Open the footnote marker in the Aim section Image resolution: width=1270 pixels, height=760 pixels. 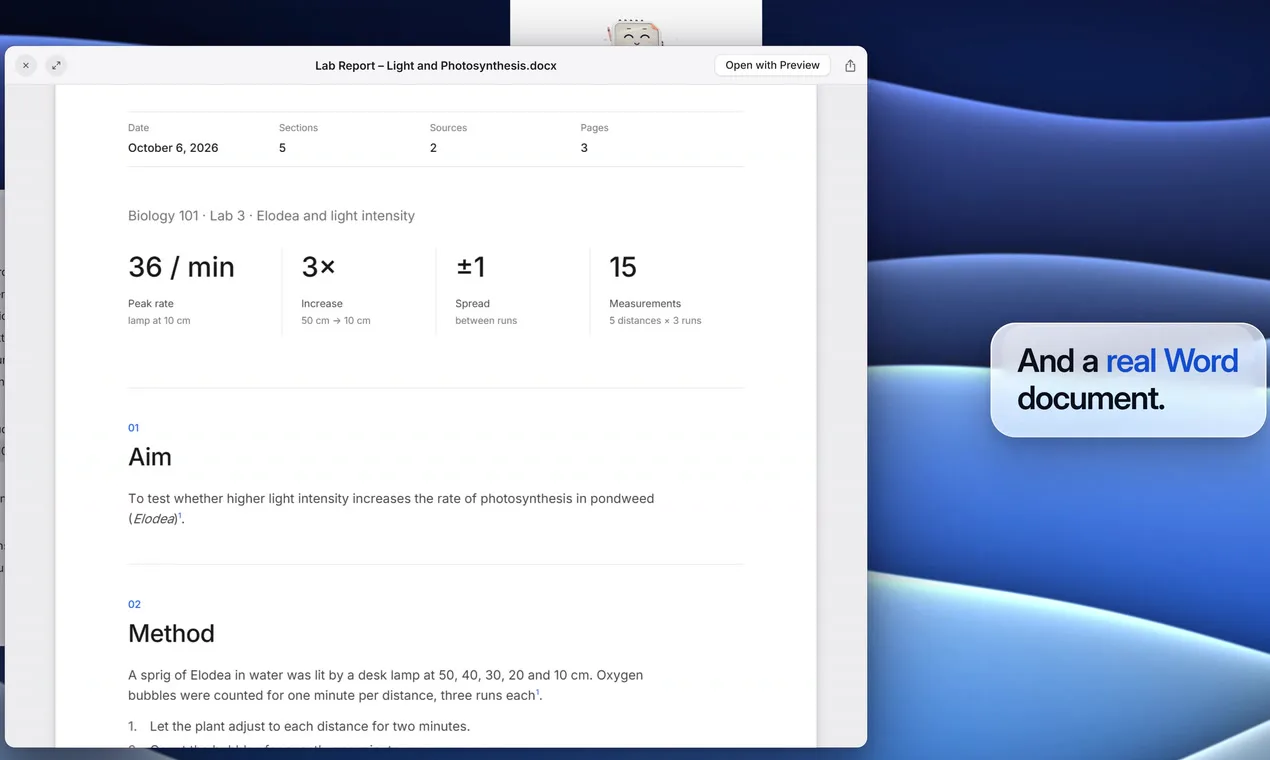click(x=180, y=515)
